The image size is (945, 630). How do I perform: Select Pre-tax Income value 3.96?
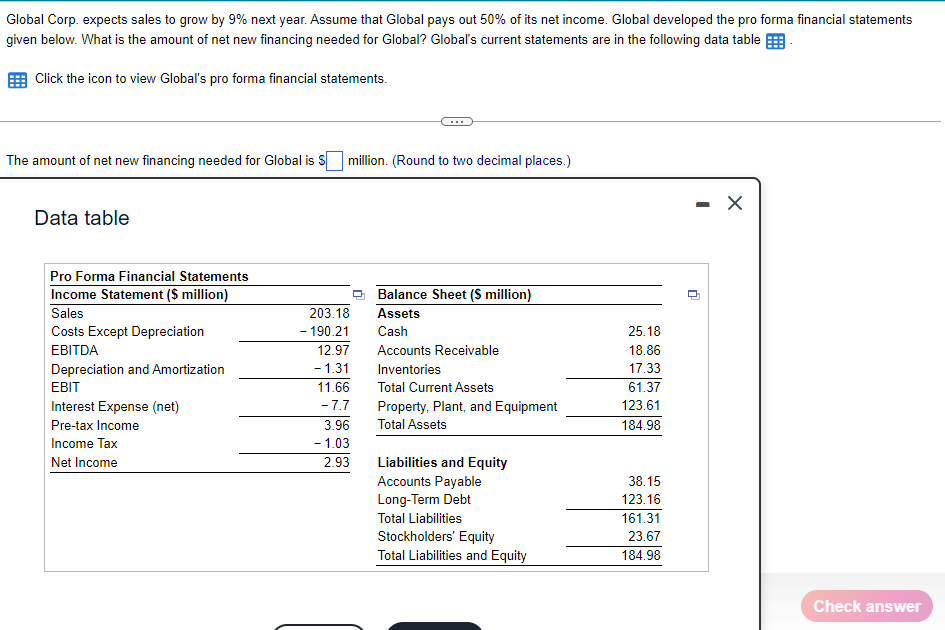point(336,425)
